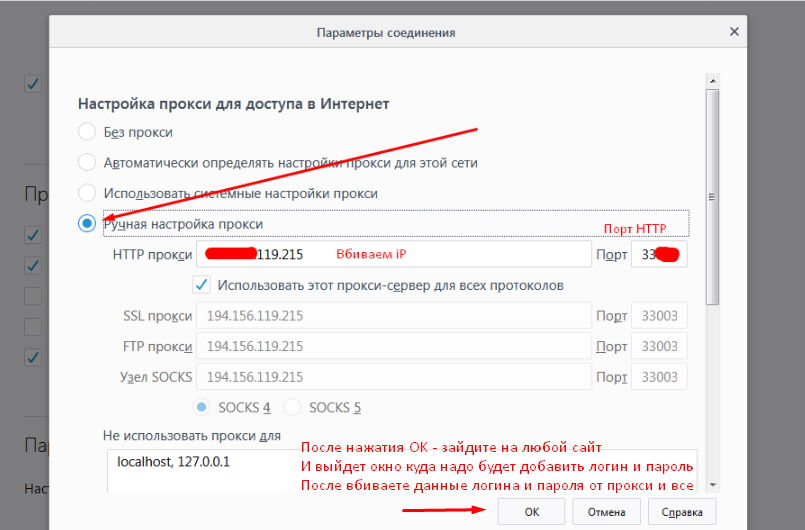Select 'Ручная настройка прокси' radio button
Screen dimensions: 805x530
pos(87,224)
